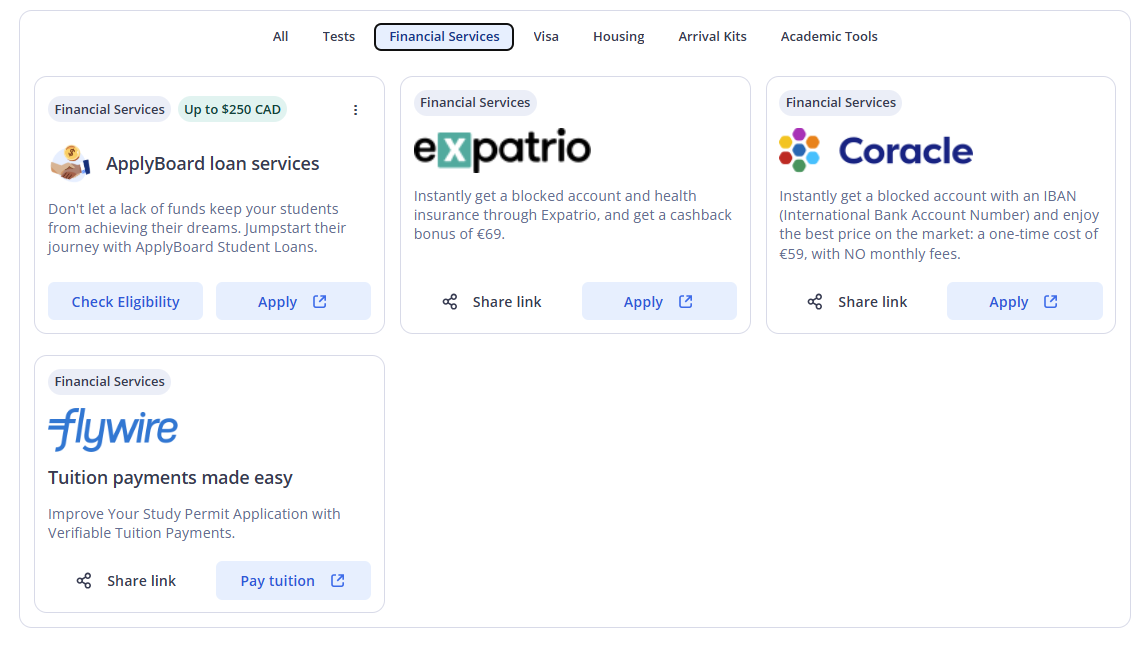
Task: Click Financial Services tag on ApplyBoard card
Action: pyautogui.click(x=110, y=110)
